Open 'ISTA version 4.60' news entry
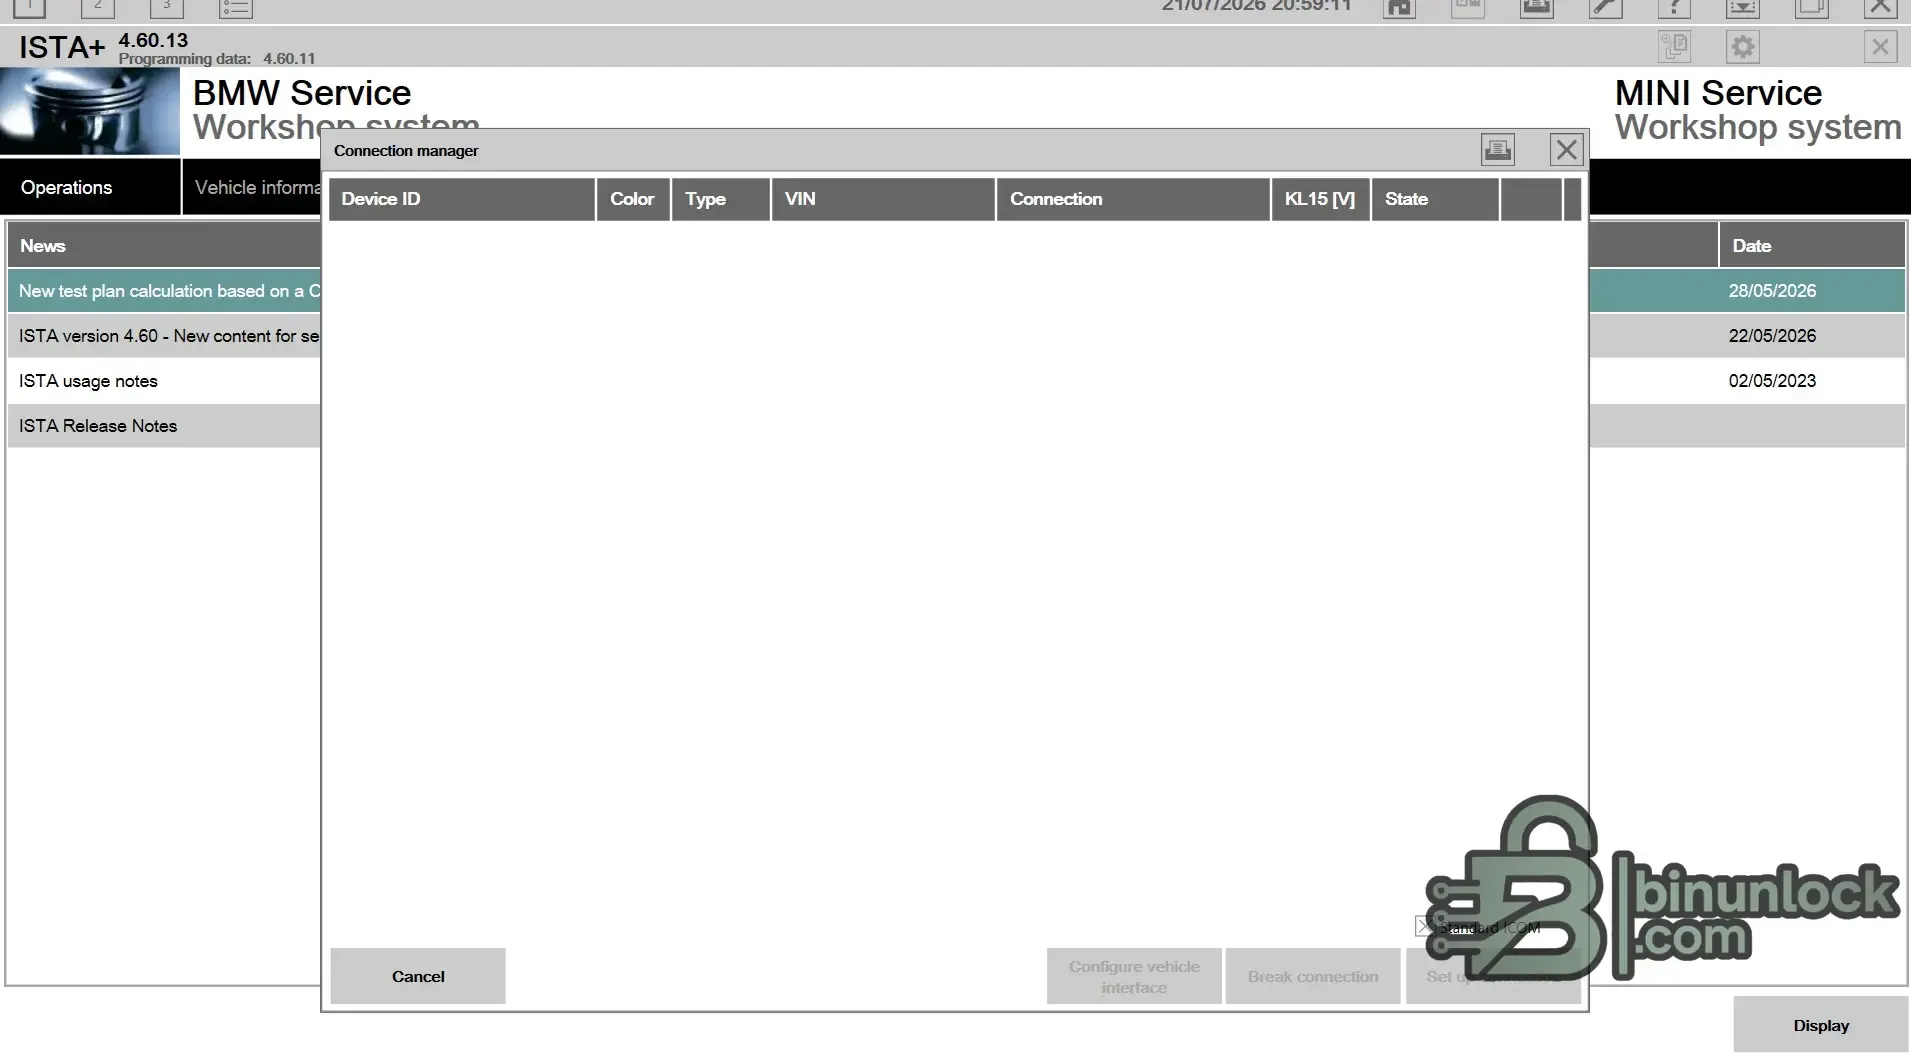The height and width of the screenshot is (1053, 1911). (x=164, y=336)
